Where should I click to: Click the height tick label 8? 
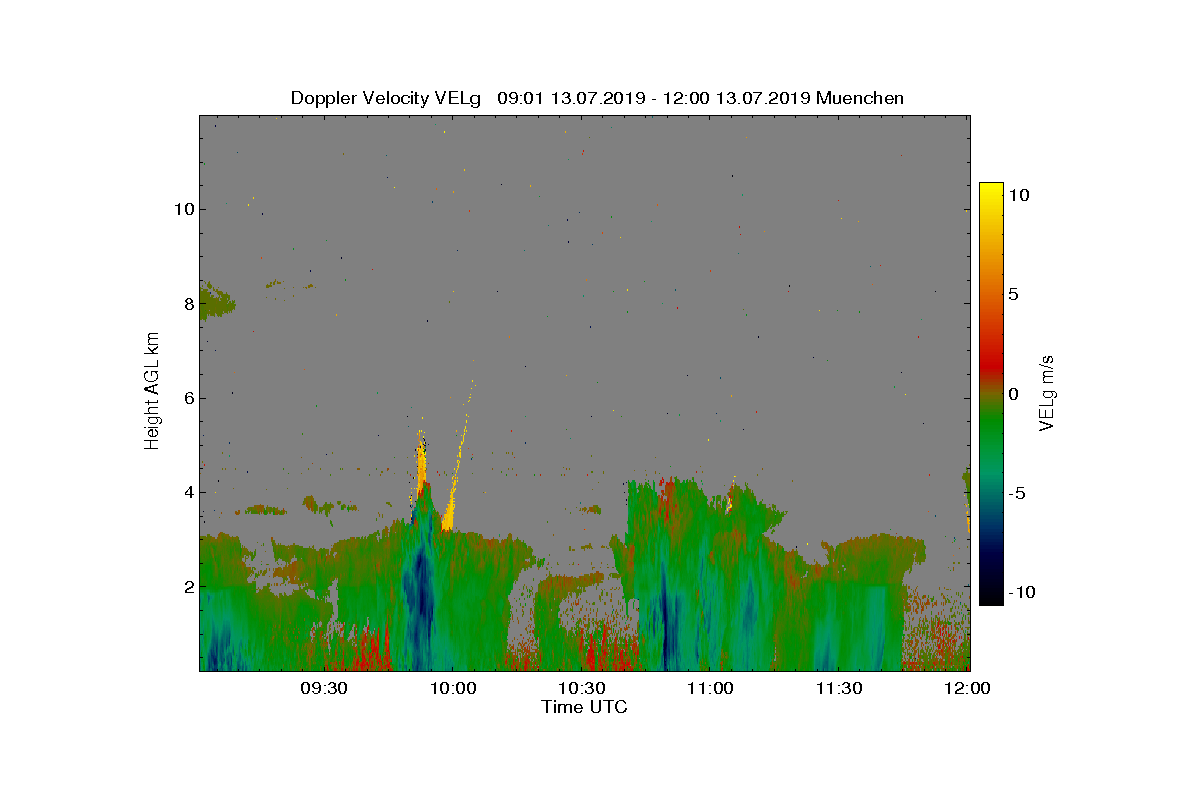[x=188, y=303]
